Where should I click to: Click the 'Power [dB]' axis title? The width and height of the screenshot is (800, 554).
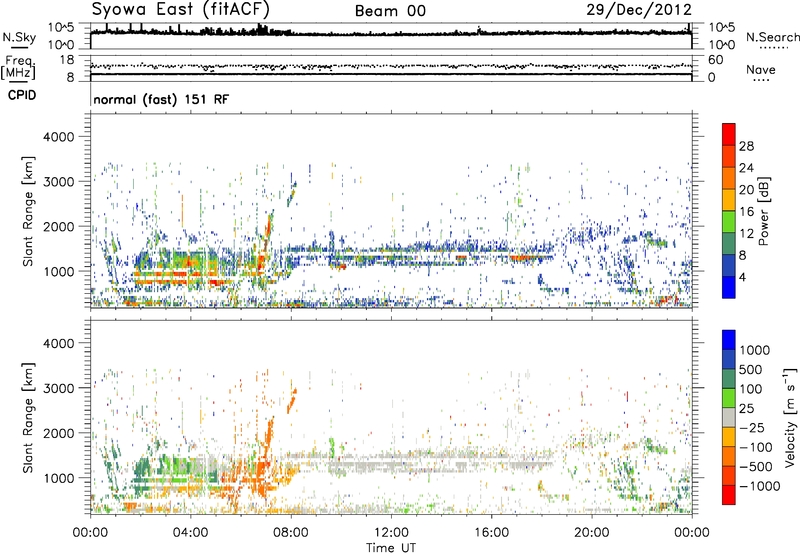pyautogui.click(x=764, y=211)
